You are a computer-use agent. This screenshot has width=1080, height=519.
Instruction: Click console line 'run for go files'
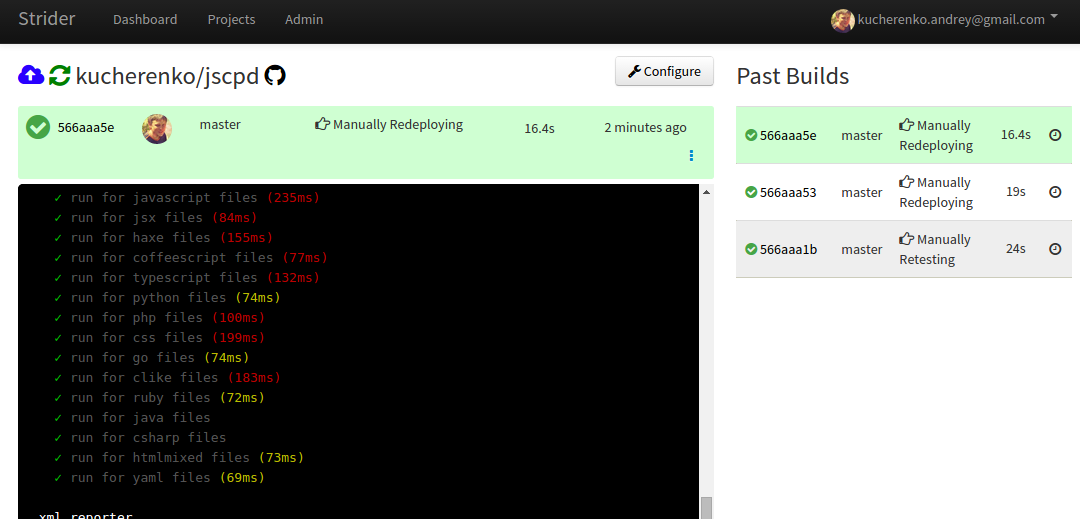click(152, 358)
